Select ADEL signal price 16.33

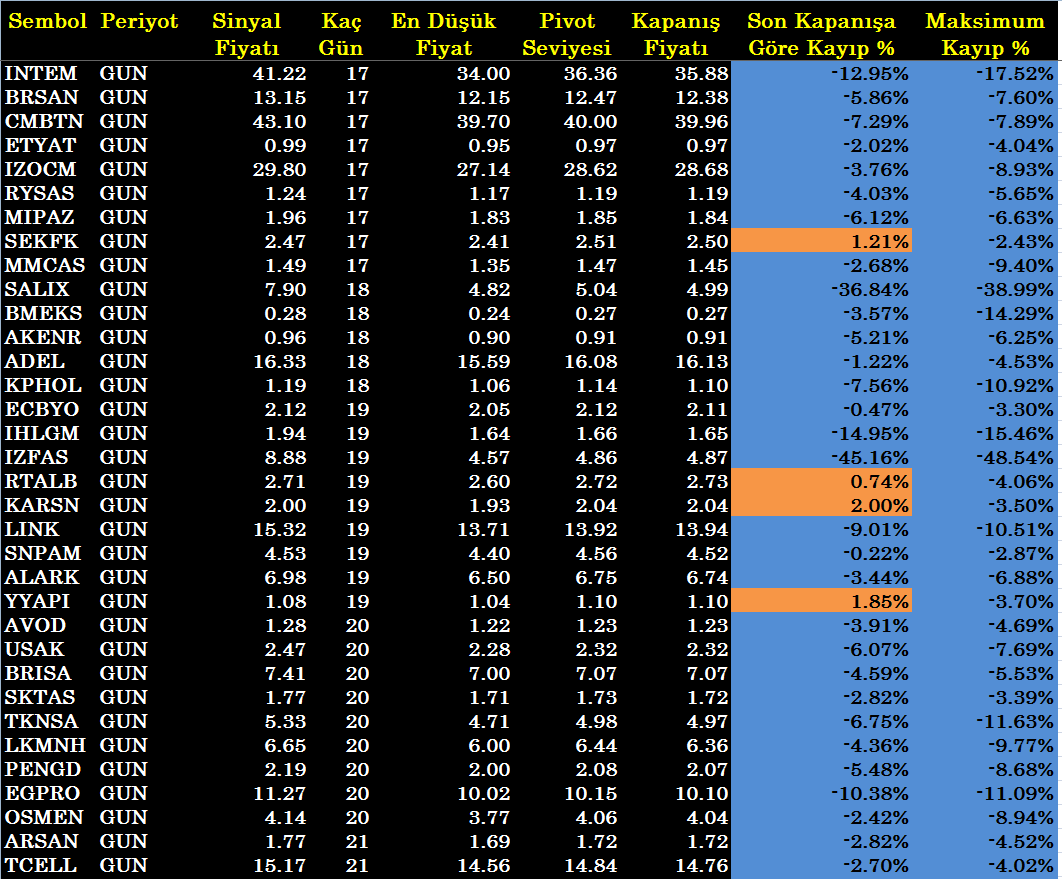280,362
